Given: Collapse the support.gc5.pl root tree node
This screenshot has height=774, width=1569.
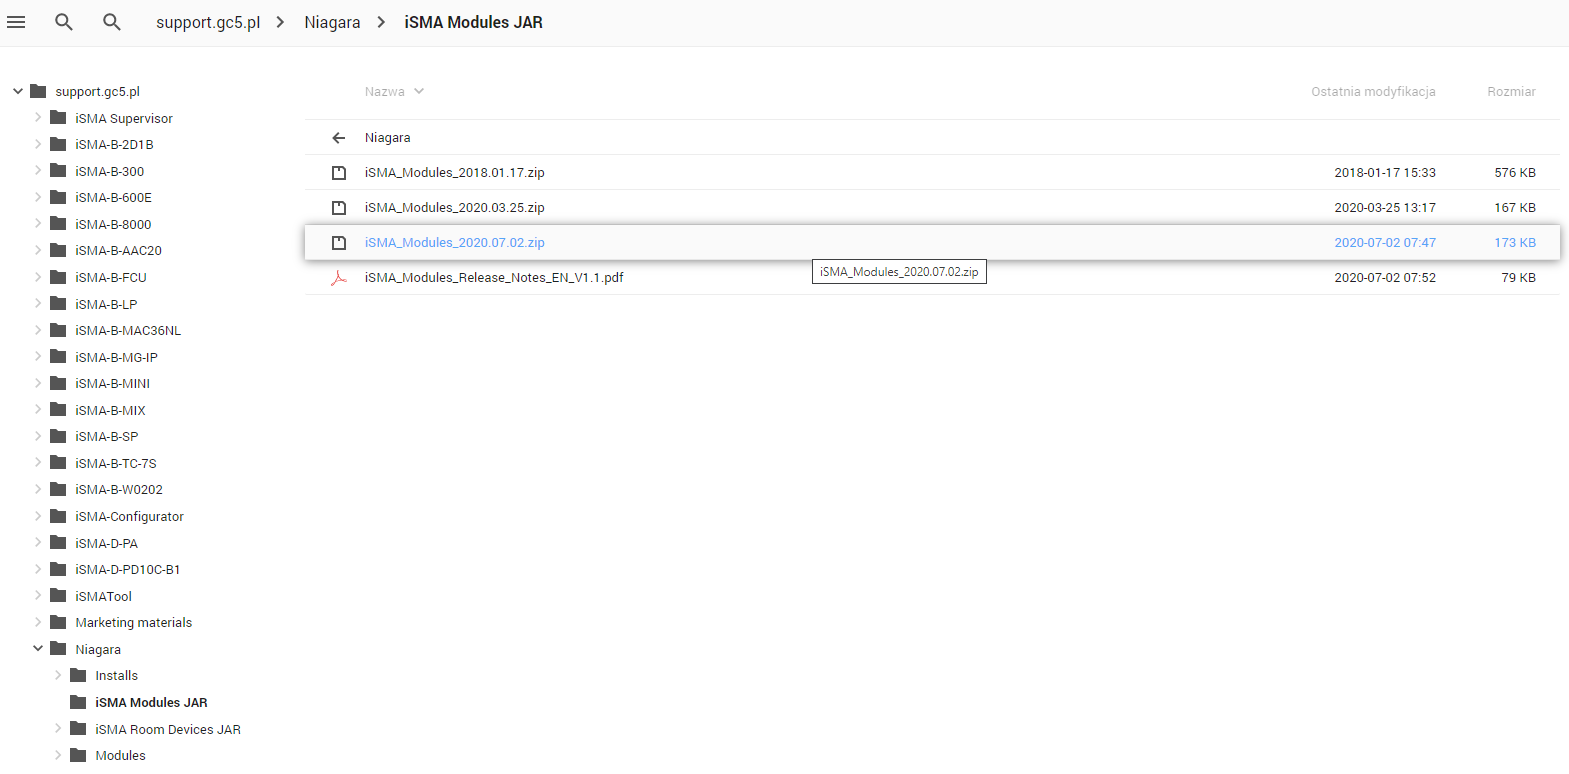Looking at the screenshot, I should (18, 91).
